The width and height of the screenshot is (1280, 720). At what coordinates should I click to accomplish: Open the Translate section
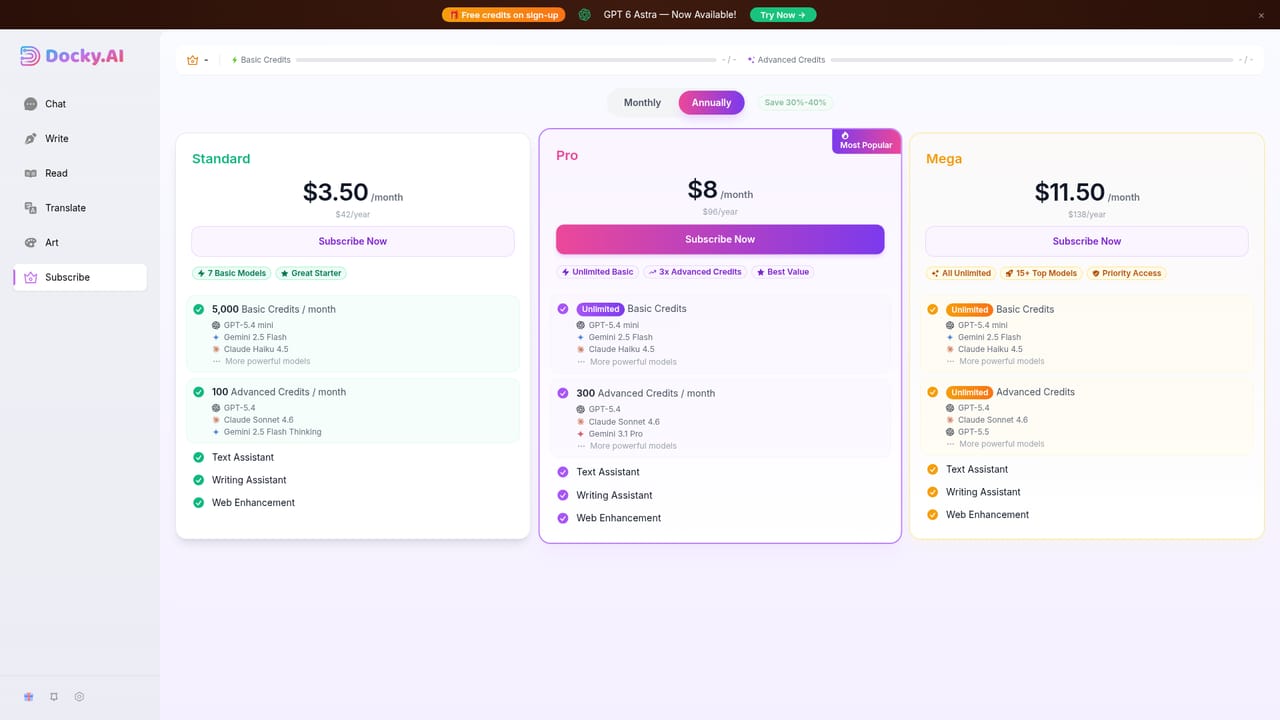pos(80,208)
